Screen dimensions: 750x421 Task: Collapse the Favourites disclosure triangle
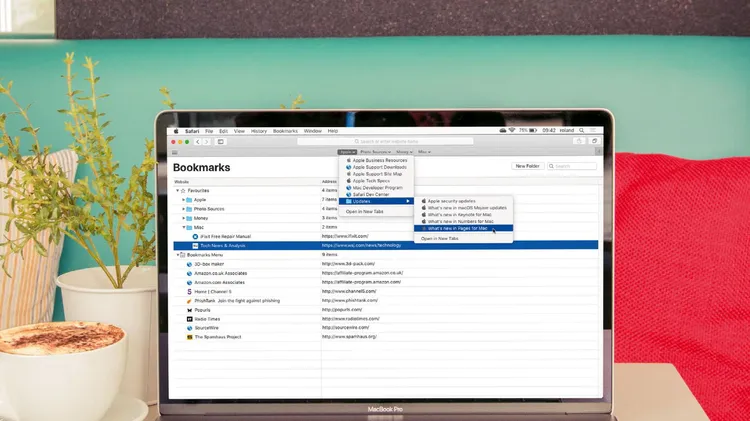[177, 191]
